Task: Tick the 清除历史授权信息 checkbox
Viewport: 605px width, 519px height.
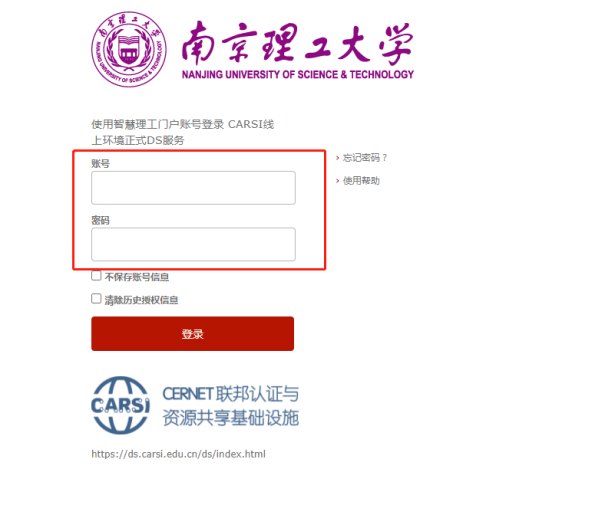Action: [x=96, y=299]
